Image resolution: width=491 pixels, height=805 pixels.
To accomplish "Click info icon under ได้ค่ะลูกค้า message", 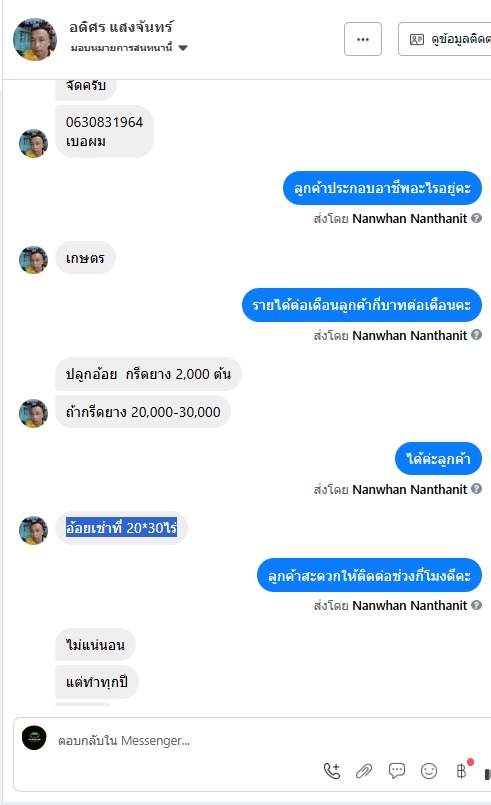I will pyautogui.click(x=477, y=489).
